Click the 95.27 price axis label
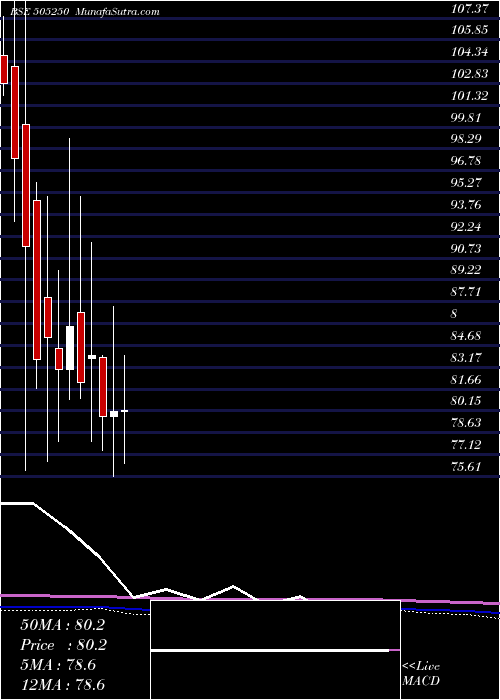Image resolution: width=500 pixels, height=700 pixels. [467, 183]
